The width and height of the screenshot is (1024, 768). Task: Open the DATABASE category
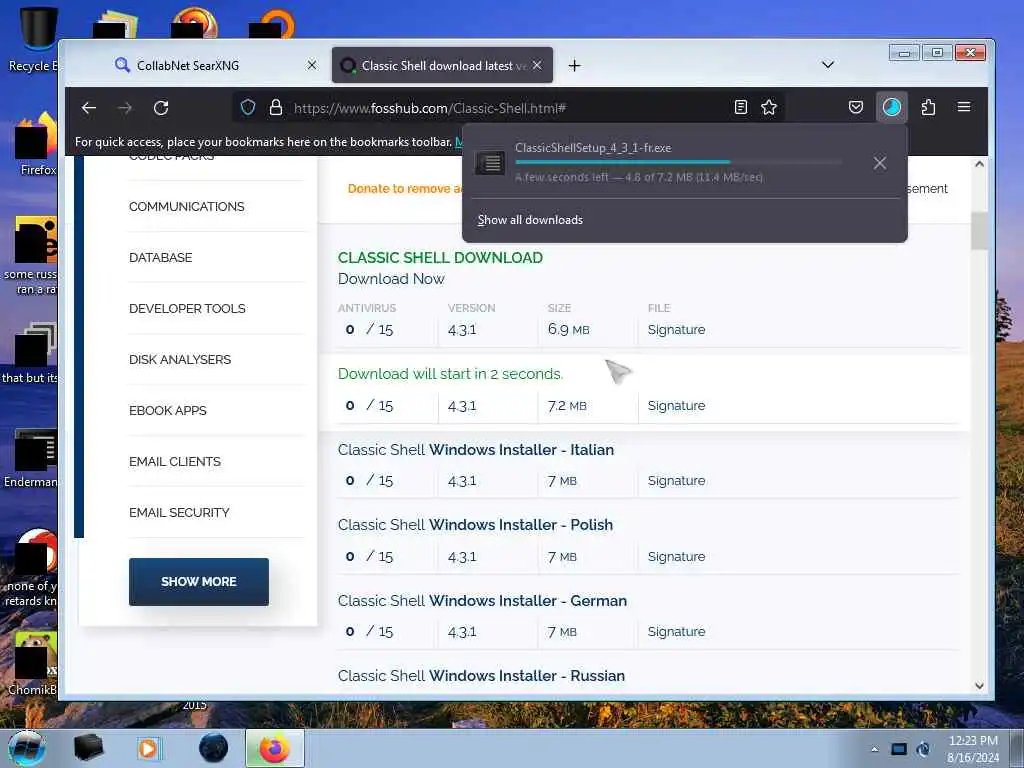pyautogui.click(x=161, y=257)
